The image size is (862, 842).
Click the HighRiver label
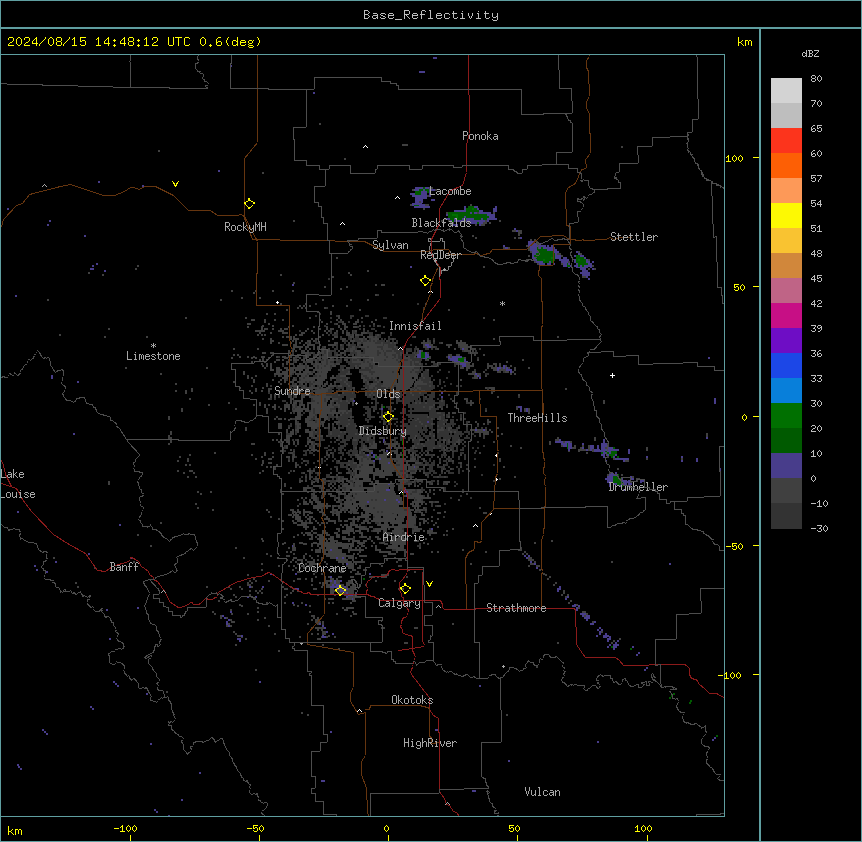point(430,743)
